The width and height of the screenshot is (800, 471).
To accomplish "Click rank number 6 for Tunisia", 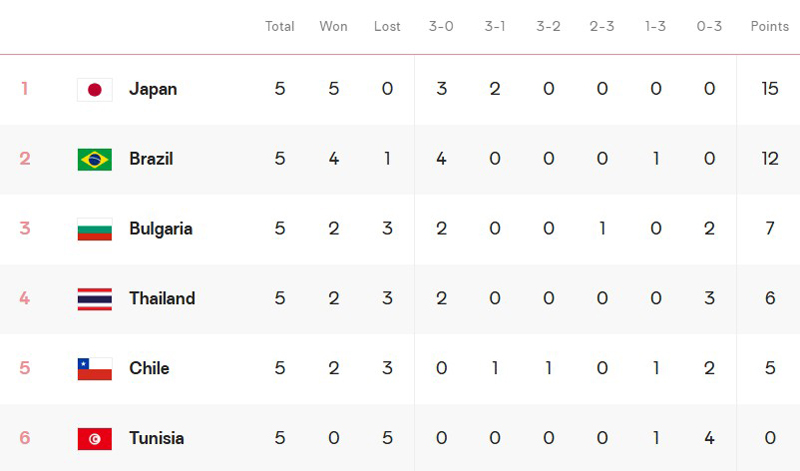I will 25,439.
